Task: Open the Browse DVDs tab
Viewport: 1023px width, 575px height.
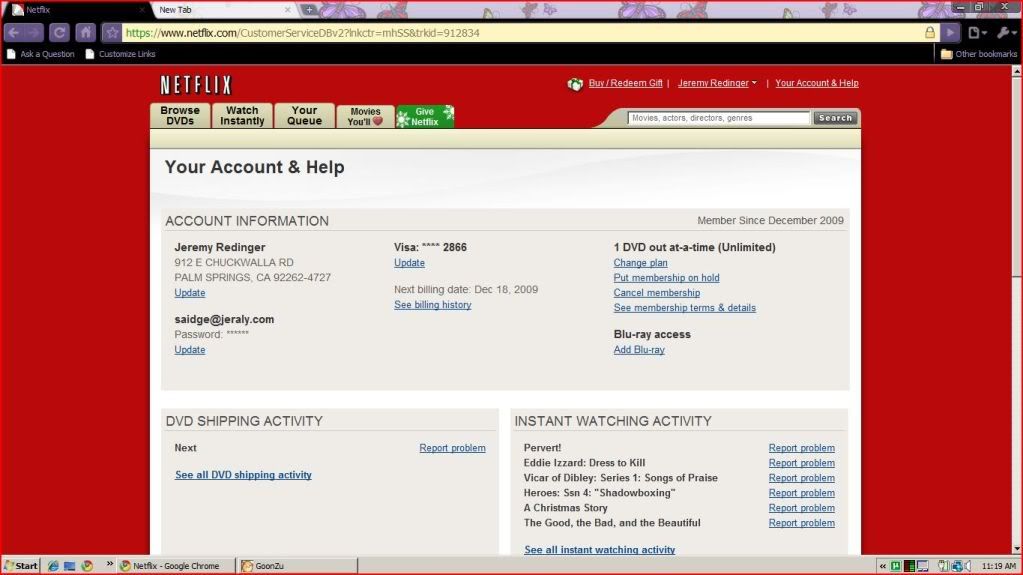Action: coord(180,116)
